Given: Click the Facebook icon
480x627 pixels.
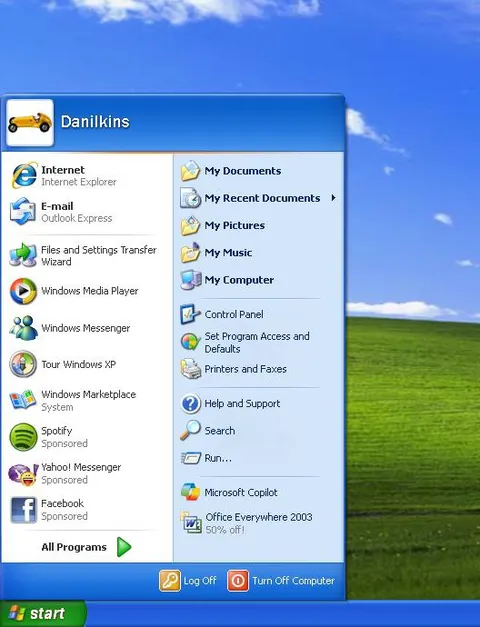Looking at the screenshot, I should 24,510.
